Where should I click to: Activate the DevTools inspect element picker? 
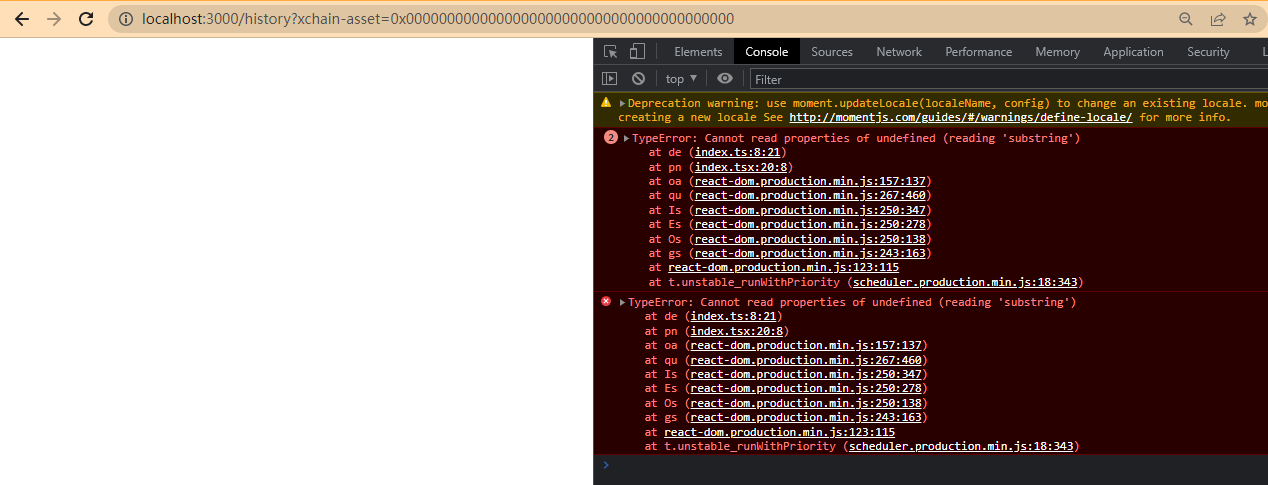611,52
